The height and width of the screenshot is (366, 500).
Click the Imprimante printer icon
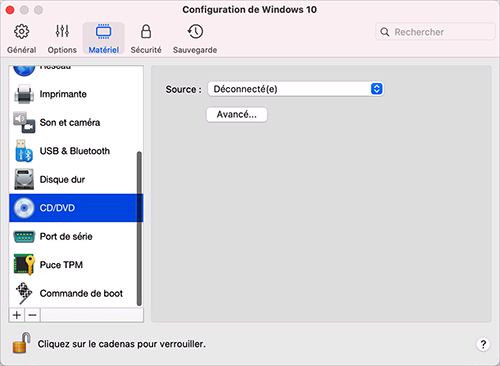pos(24,94)
